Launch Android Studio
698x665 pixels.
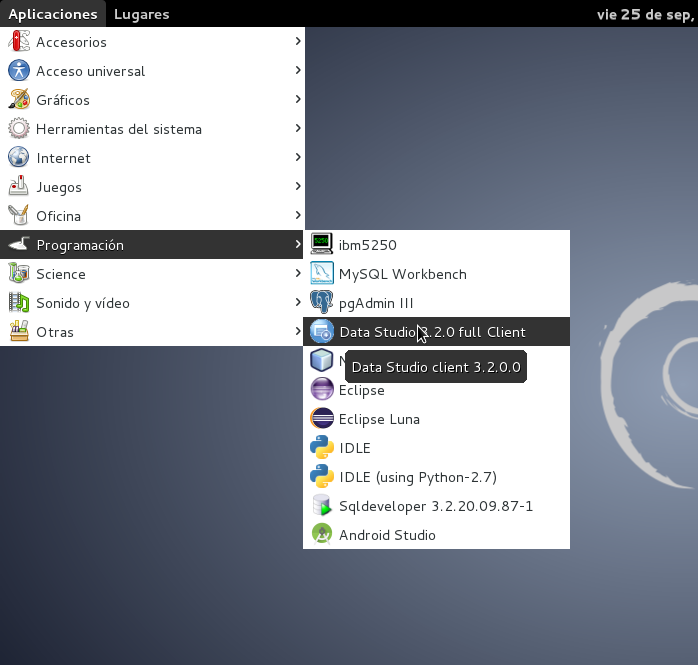436,535
